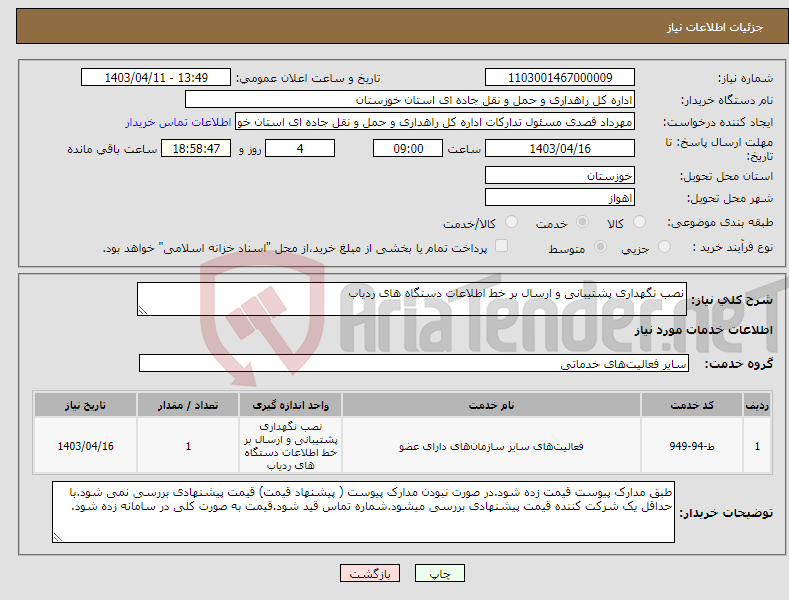Click the remaining time field 18:58:47
Screen dimensions: 789x600
coord(196,148)
